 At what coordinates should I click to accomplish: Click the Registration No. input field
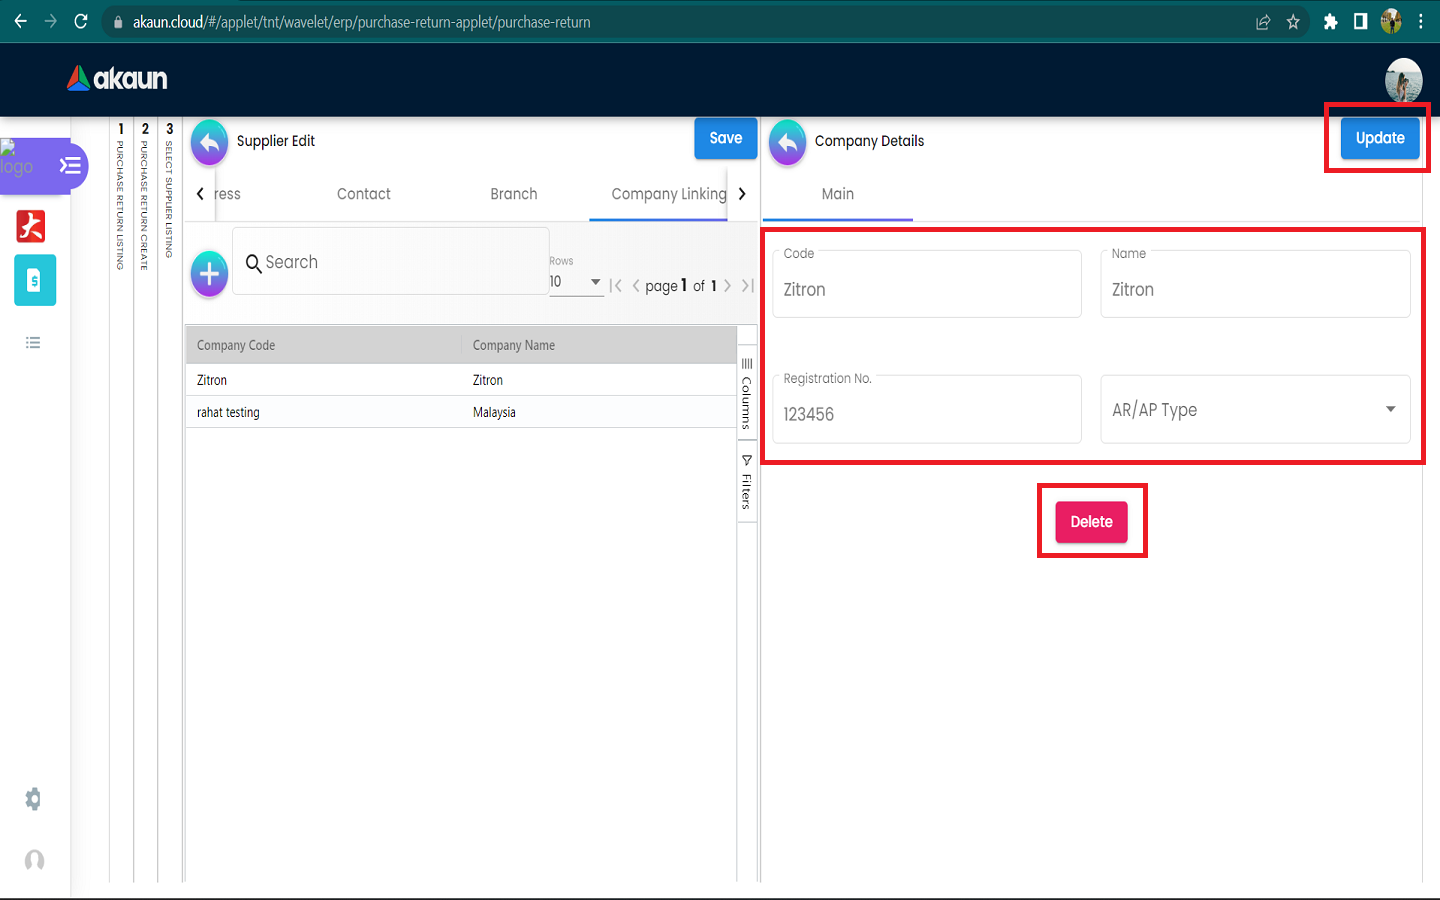926,414
